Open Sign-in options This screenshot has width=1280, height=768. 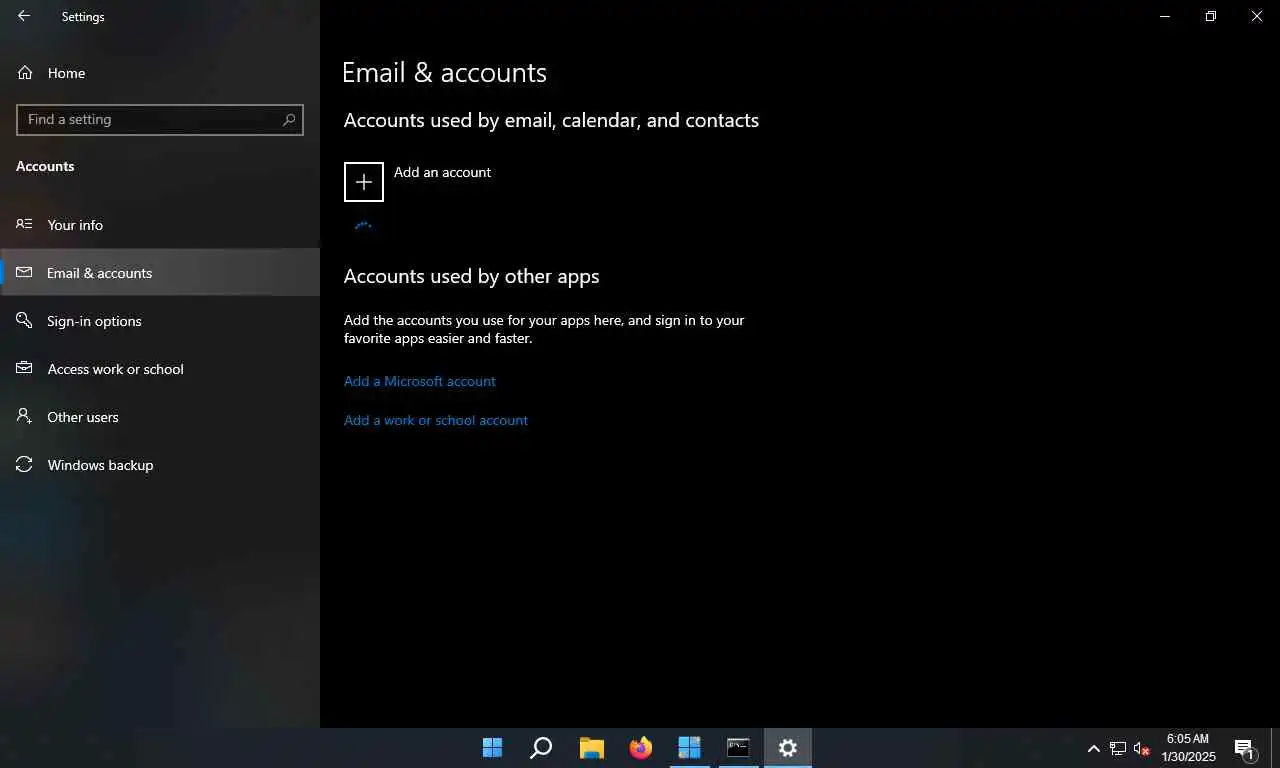(x=160, y=321)
